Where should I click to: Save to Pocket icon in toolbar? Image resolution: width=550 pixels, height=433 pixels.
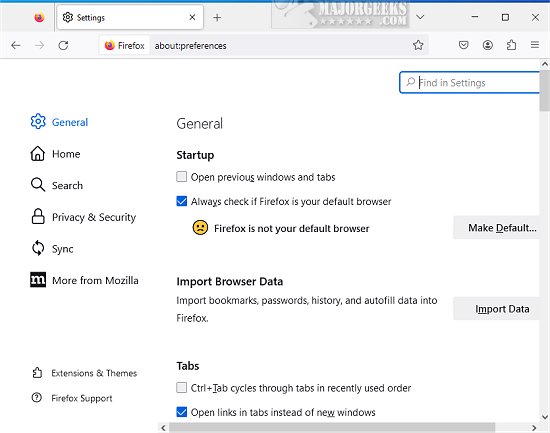pos(463,45)
